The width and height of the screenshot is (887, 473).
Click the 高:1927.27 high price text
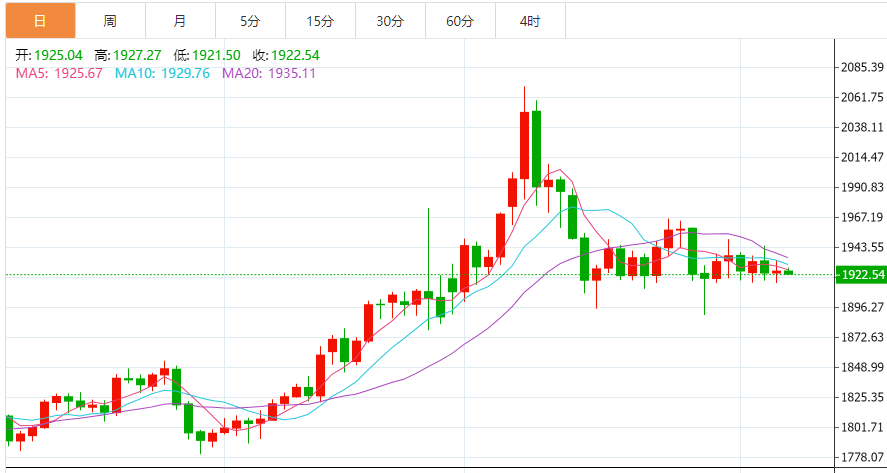pyautogui.click(x=130, y=55)
